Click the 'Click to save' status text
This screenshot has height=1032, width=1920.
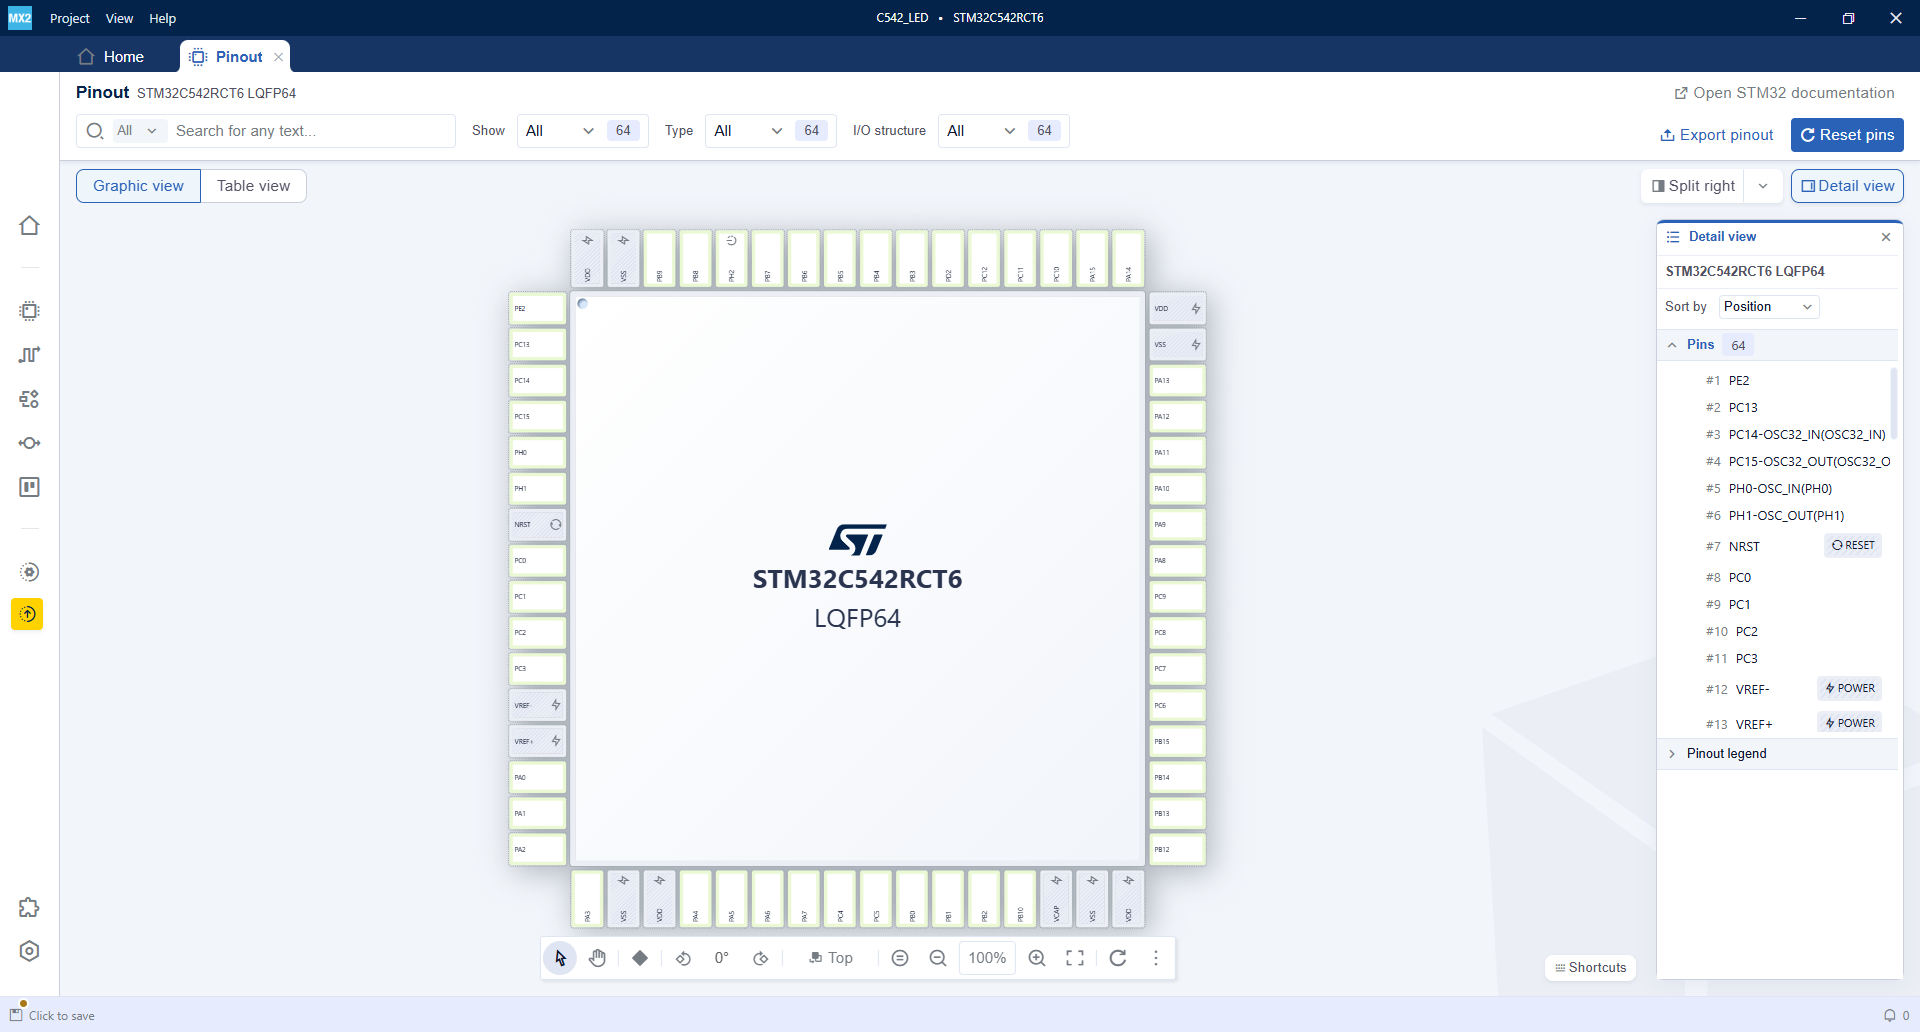(62, 1016)
